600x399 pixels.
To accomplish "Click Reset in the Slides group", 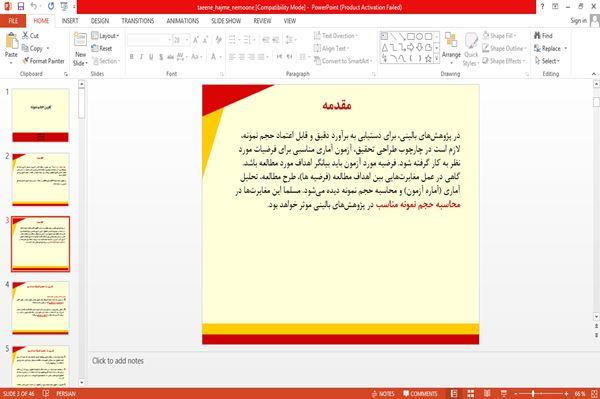I will [101, 48].
